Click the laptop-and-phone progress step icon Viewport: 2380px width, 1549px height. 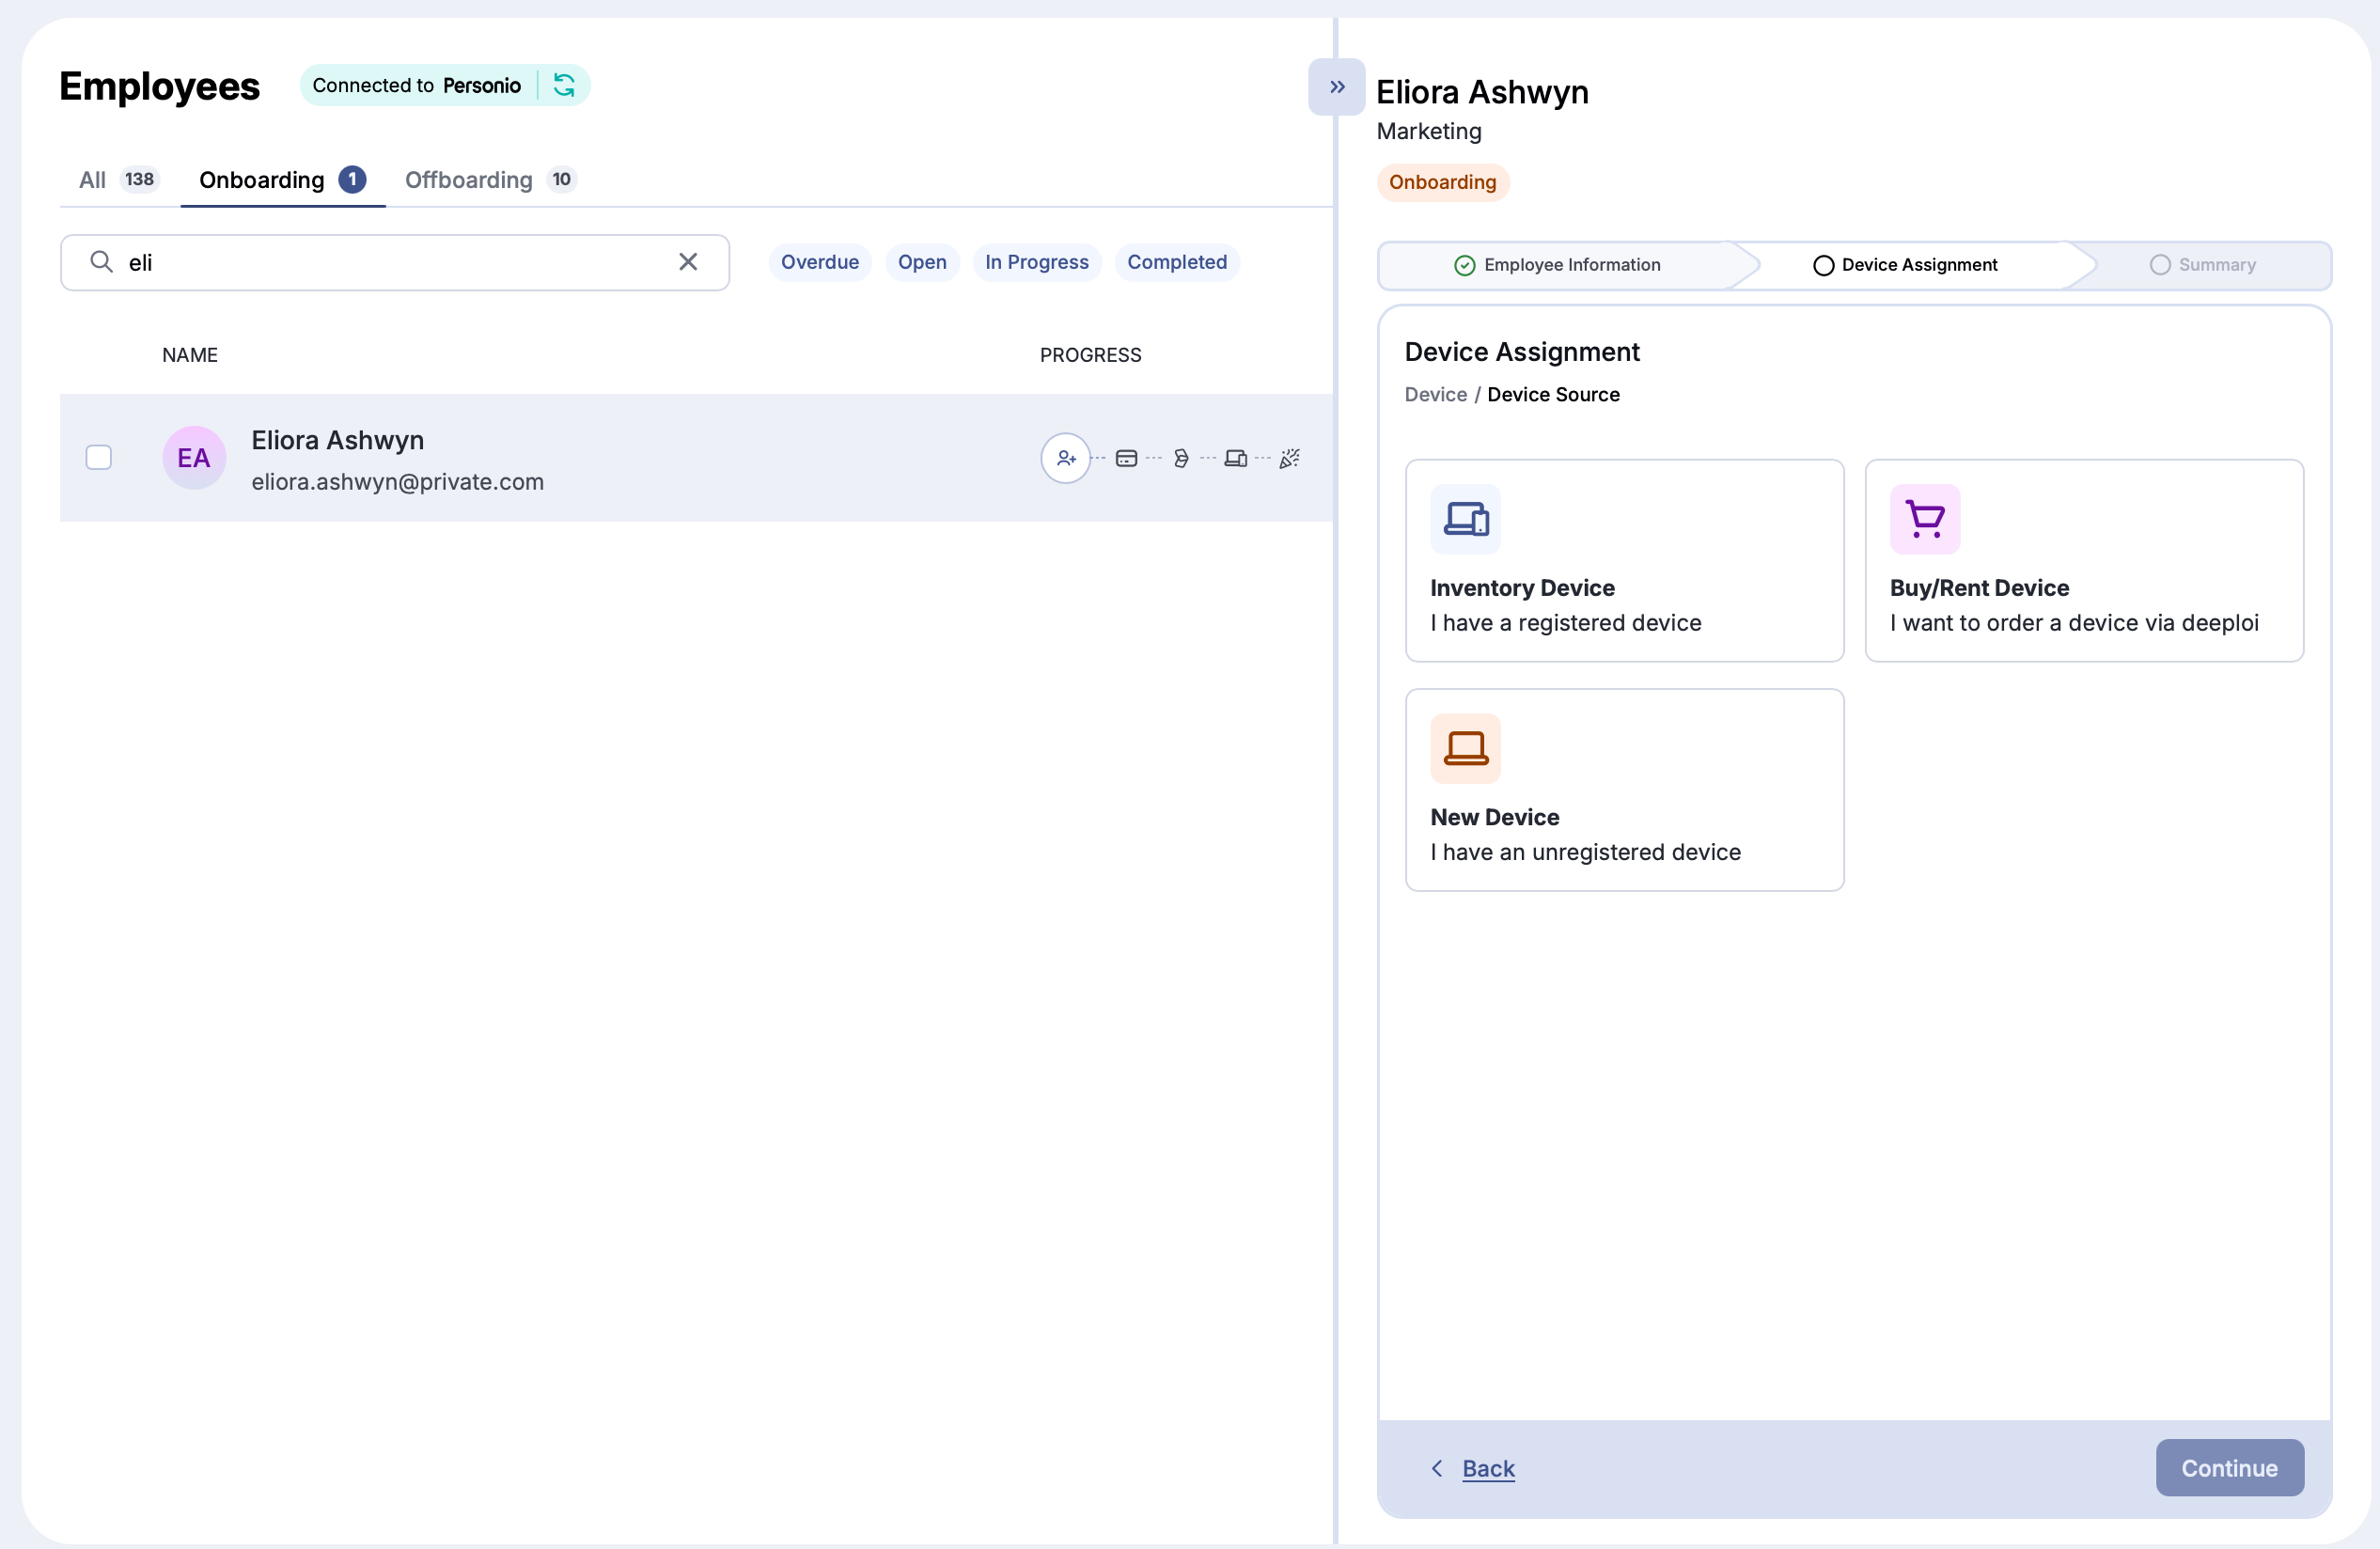pos(1235,458)
